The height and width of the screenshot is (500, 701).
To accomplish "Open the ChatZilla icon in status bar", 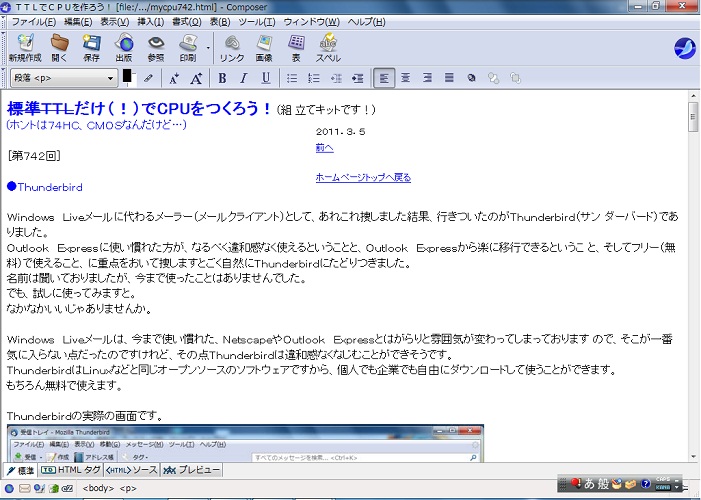I will coord(67,488).
